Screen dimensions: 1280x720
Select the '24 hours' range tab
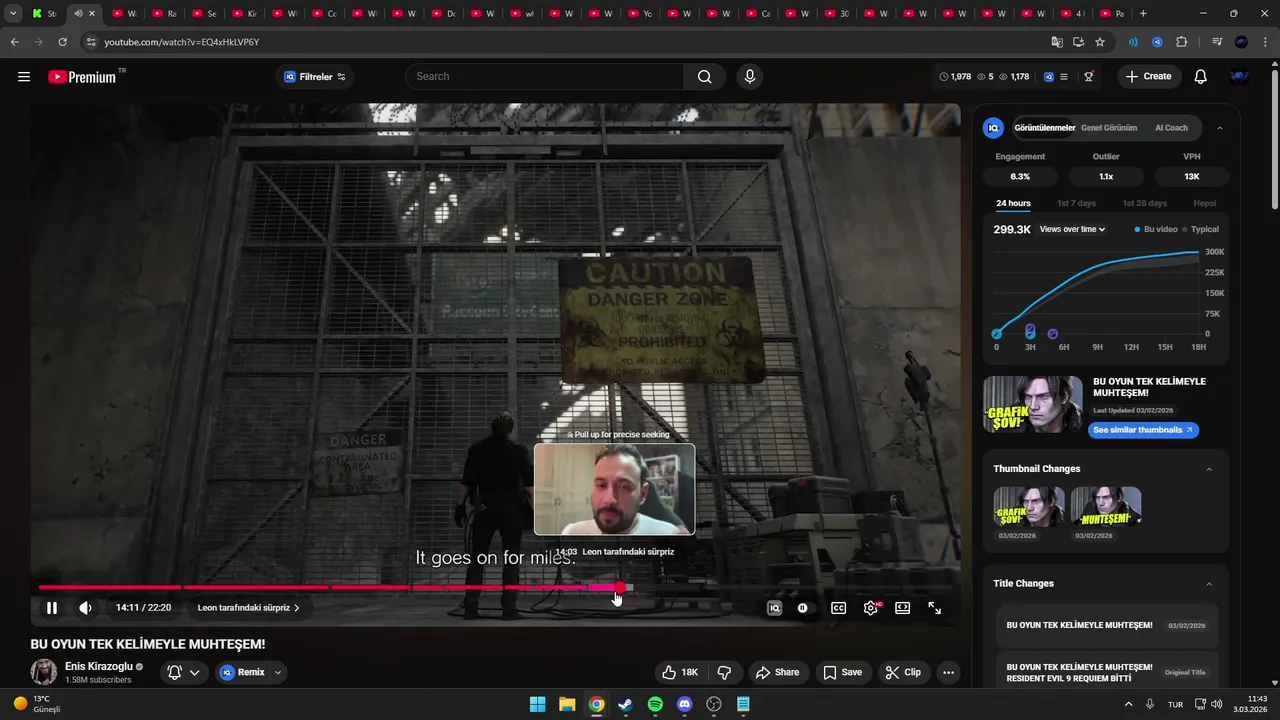tap(1013, 203)
